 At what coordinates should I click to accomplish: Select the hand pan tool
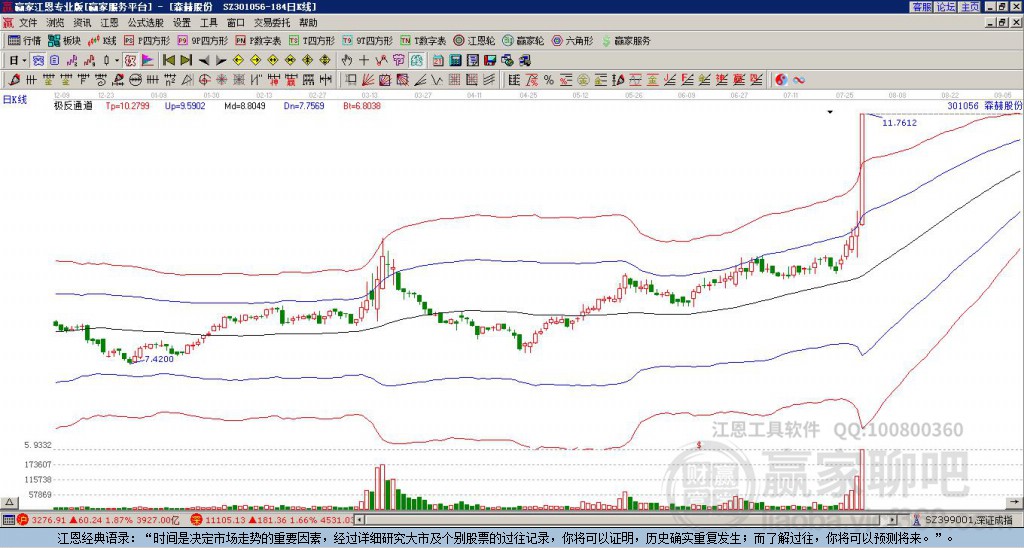(347, 61)
